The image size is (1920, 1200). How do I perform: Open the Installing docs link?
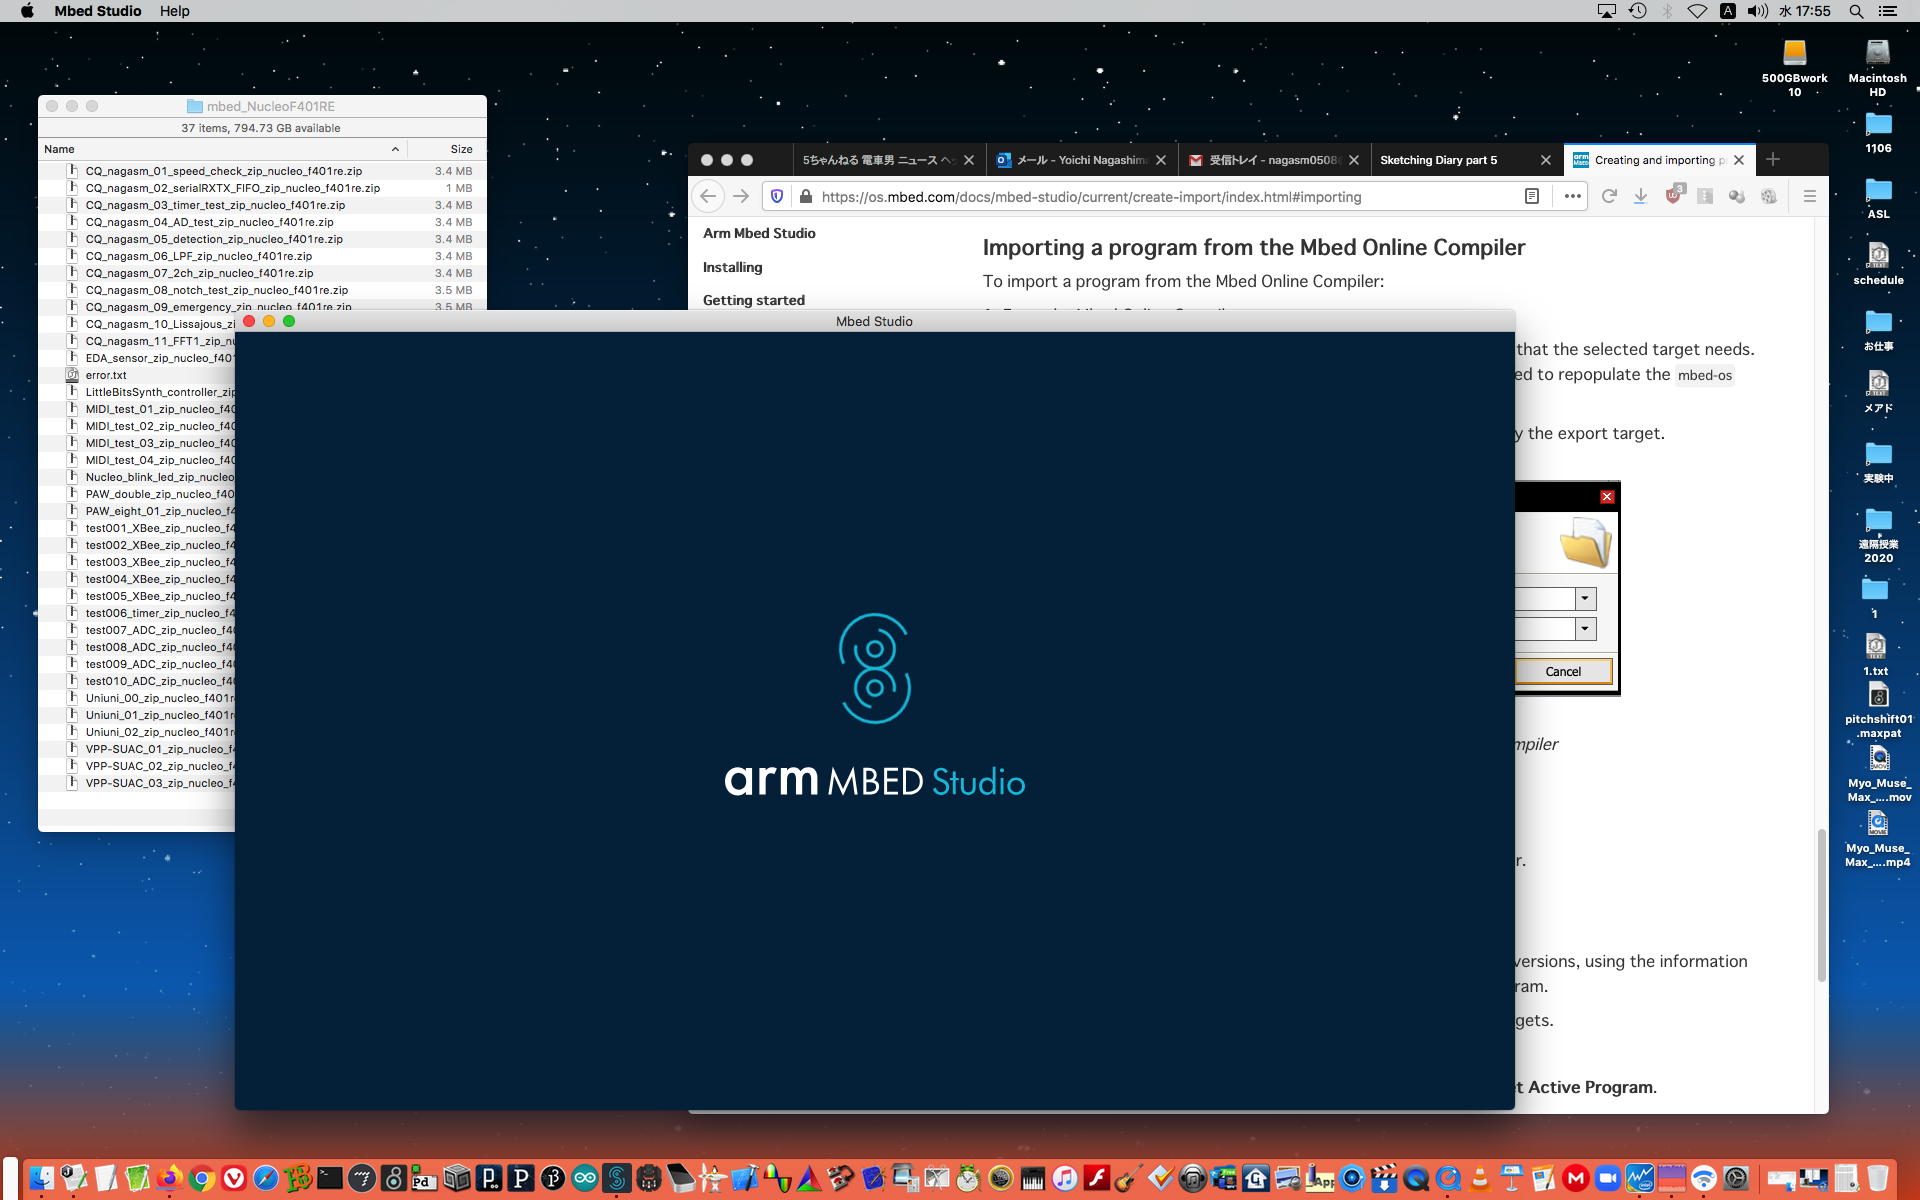tap(732, 267)
